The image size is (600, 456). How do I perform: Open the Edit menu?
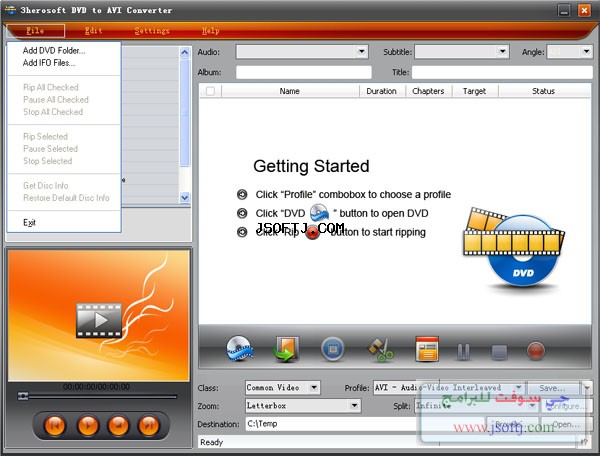click(x=93, y=31)
